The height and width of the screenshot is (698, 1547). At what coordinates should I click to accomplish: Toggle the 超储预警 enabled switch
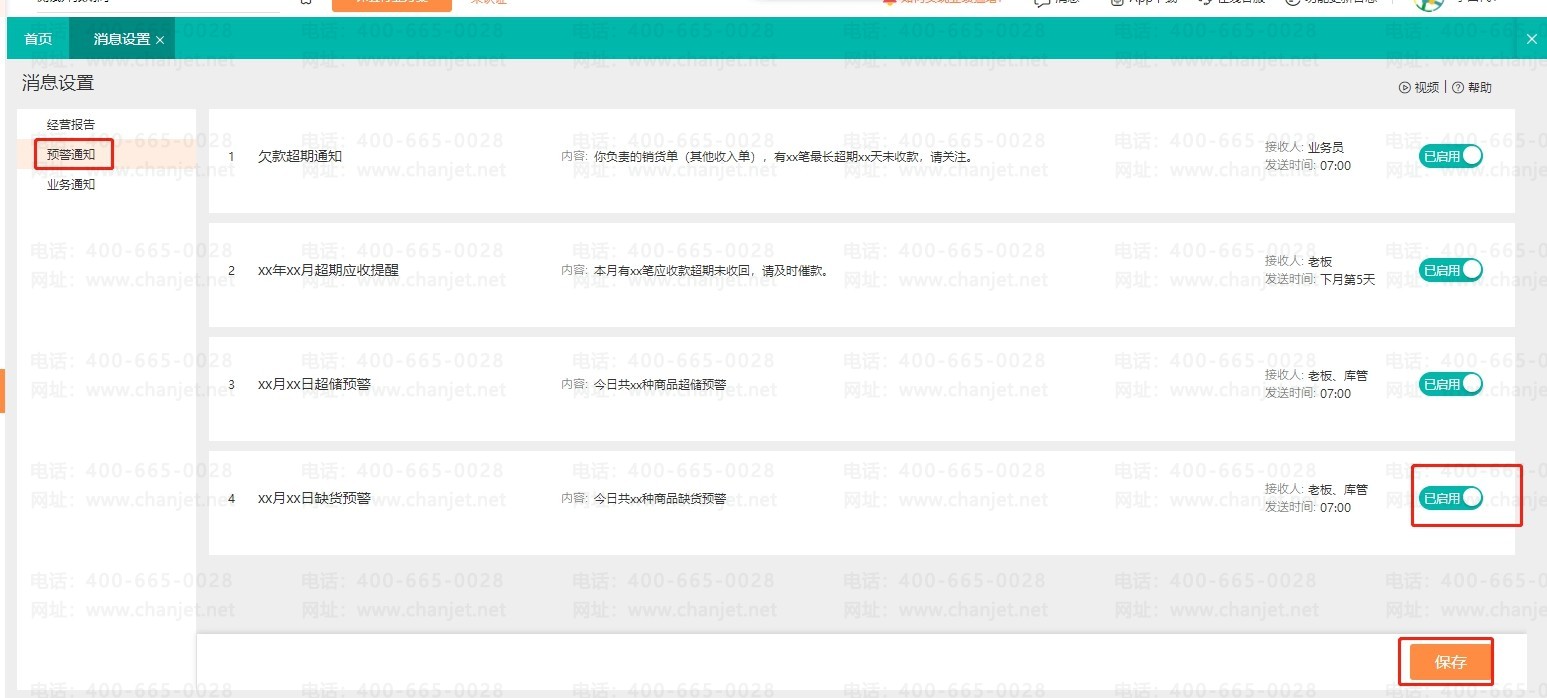pyautogui.click(x=1451, y=384)
